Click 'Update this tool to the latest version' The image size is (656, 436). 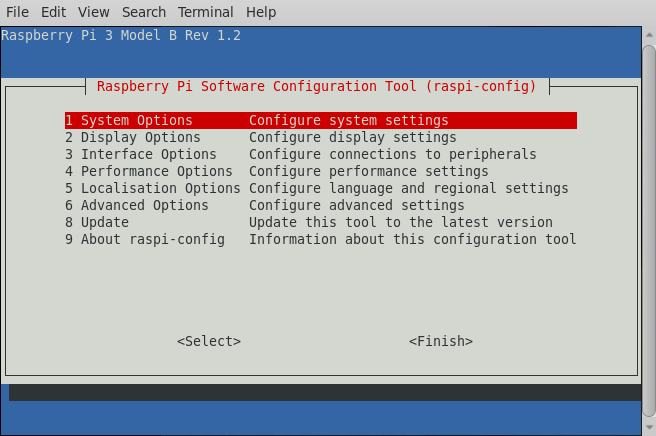pos(401,223)
